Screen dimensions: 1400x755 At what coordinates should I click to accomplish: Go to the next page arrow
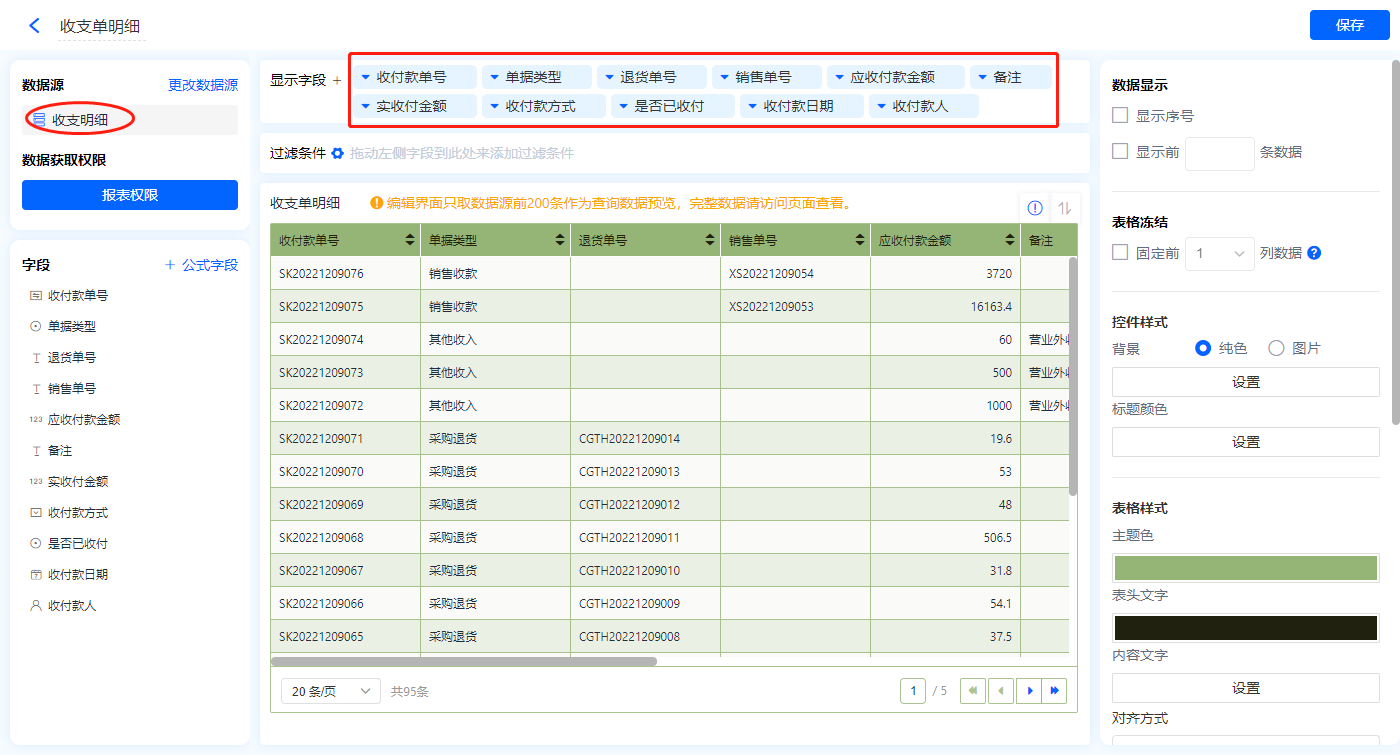pos(1029,690)
